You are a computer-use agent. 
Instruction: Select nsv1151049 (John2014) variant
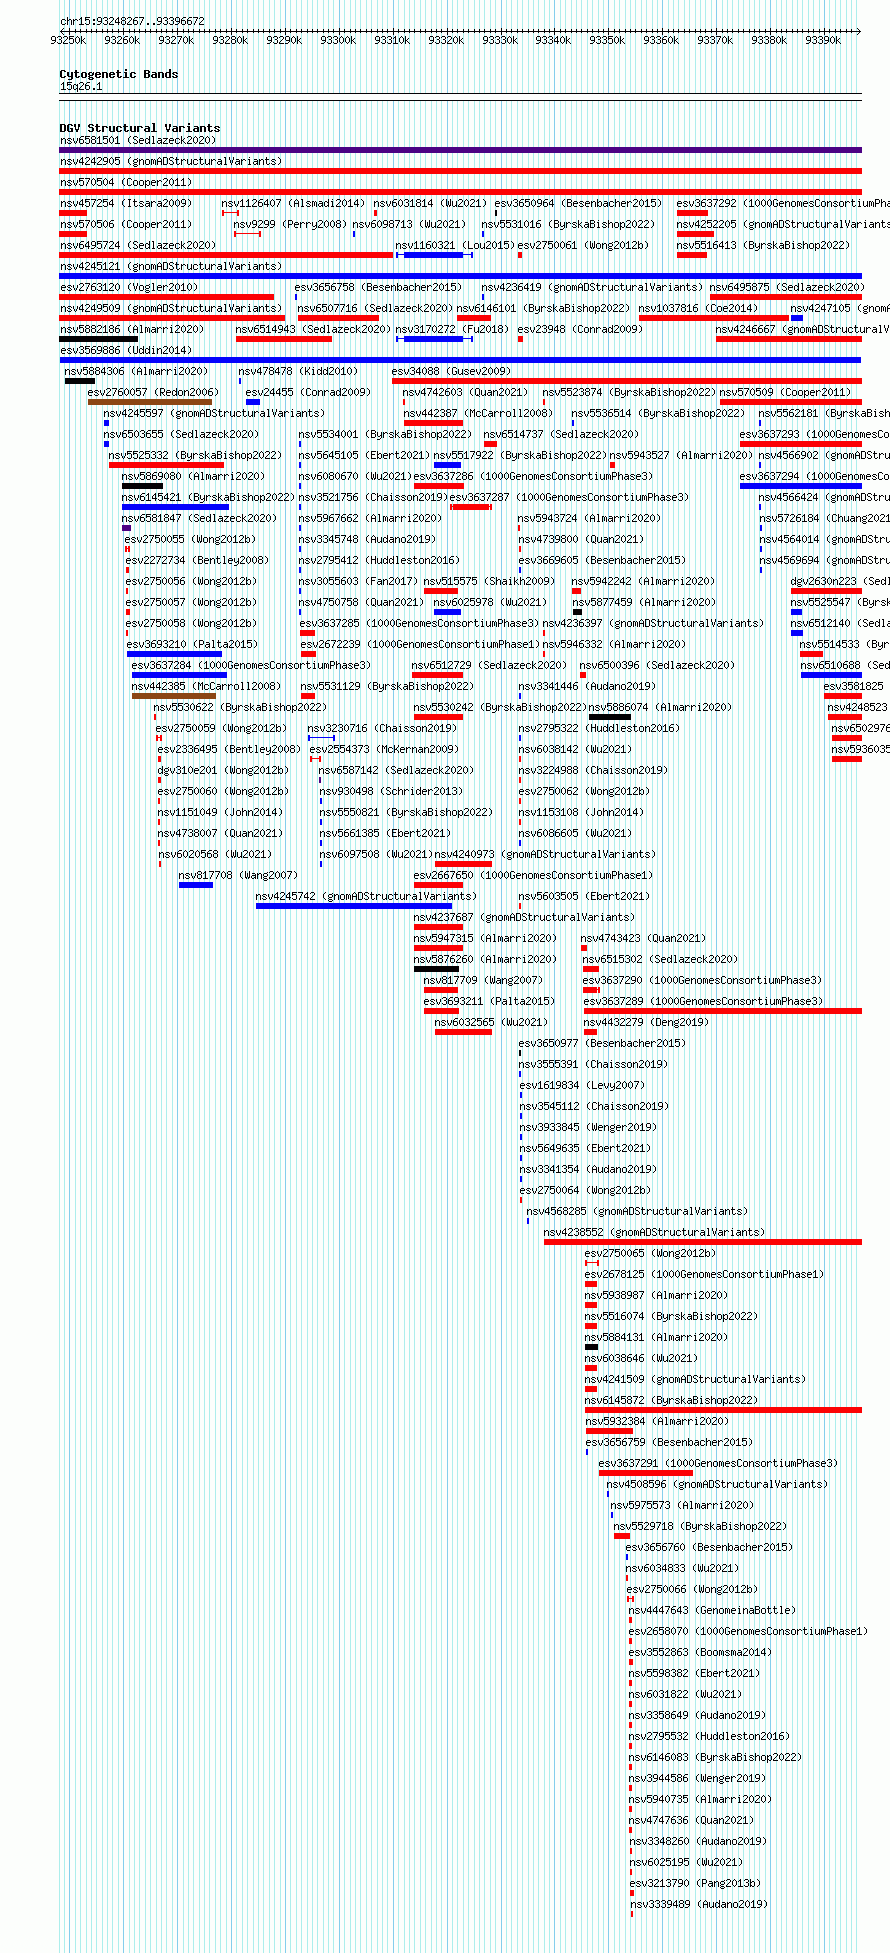click(x=219, y=812)
